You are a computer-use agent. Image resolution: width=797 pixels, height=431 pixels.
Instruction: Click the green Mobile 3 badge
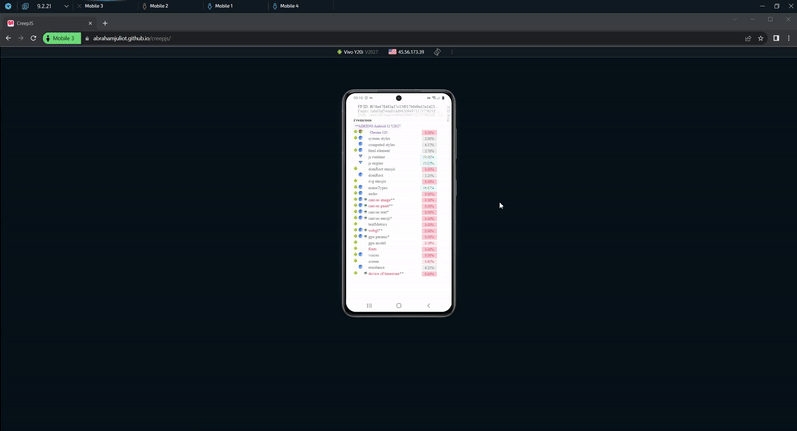pos(61,38)
